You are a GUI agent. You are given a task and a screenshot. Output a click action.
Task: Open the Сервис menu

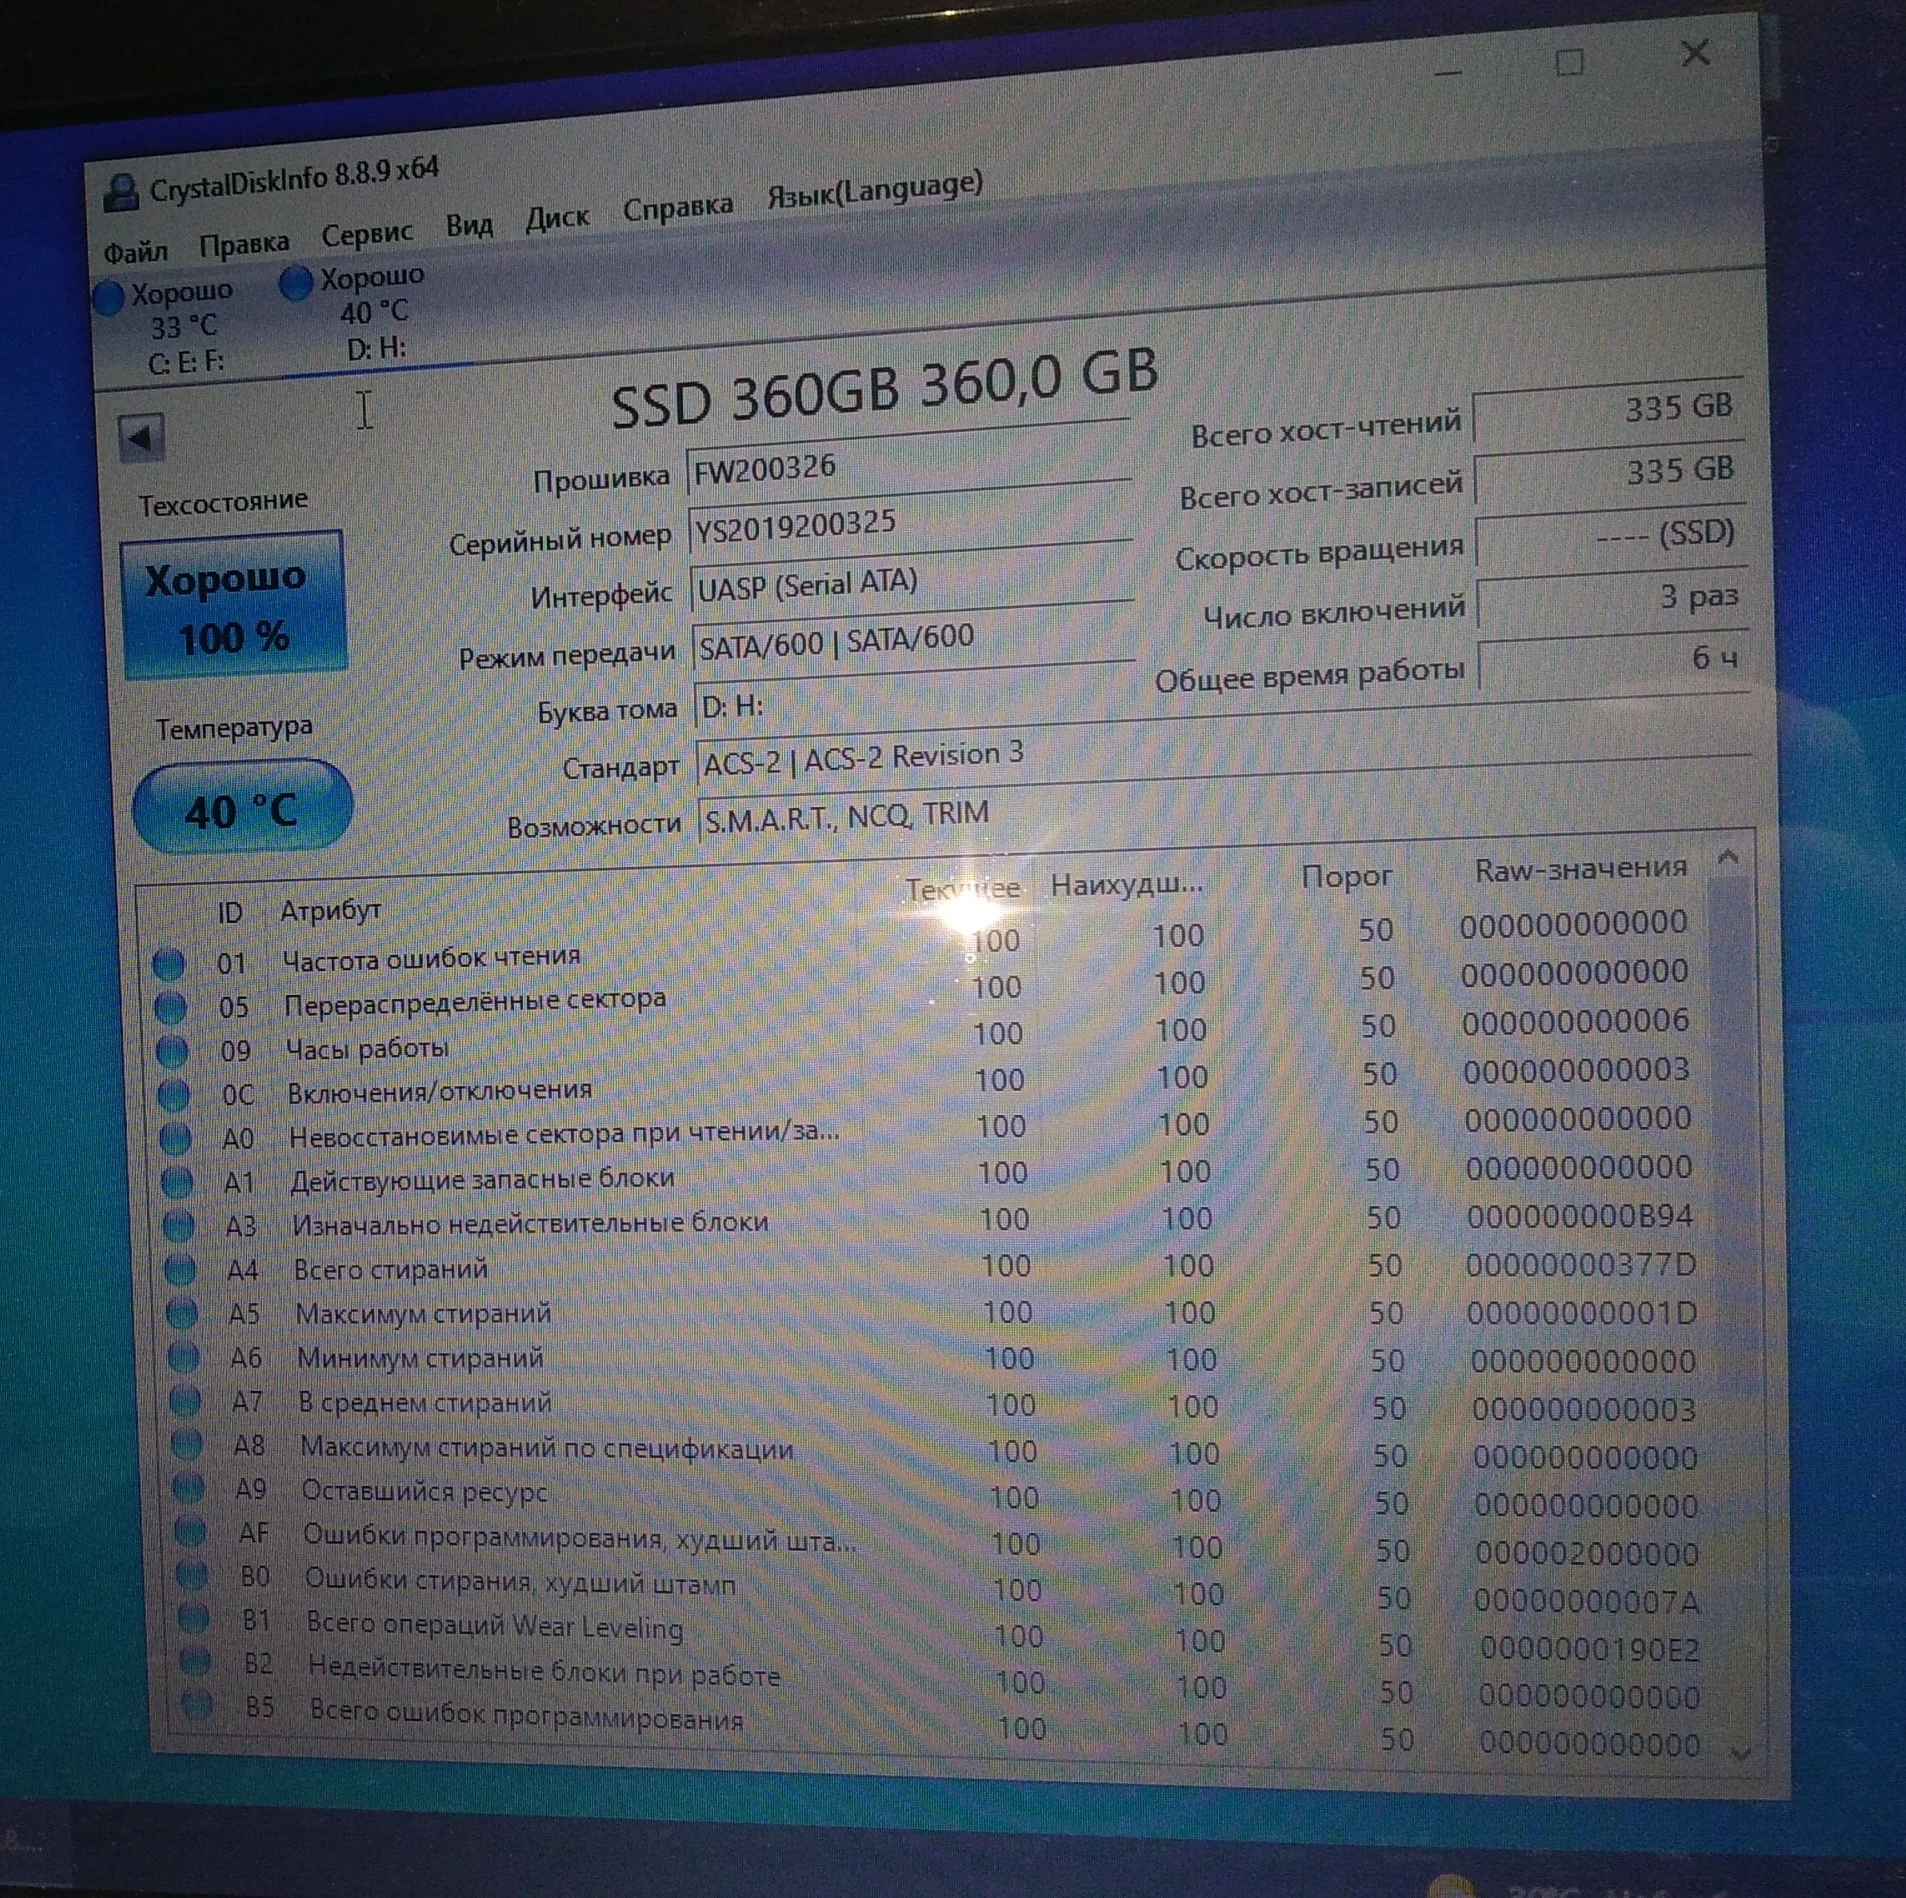(366, 233)
